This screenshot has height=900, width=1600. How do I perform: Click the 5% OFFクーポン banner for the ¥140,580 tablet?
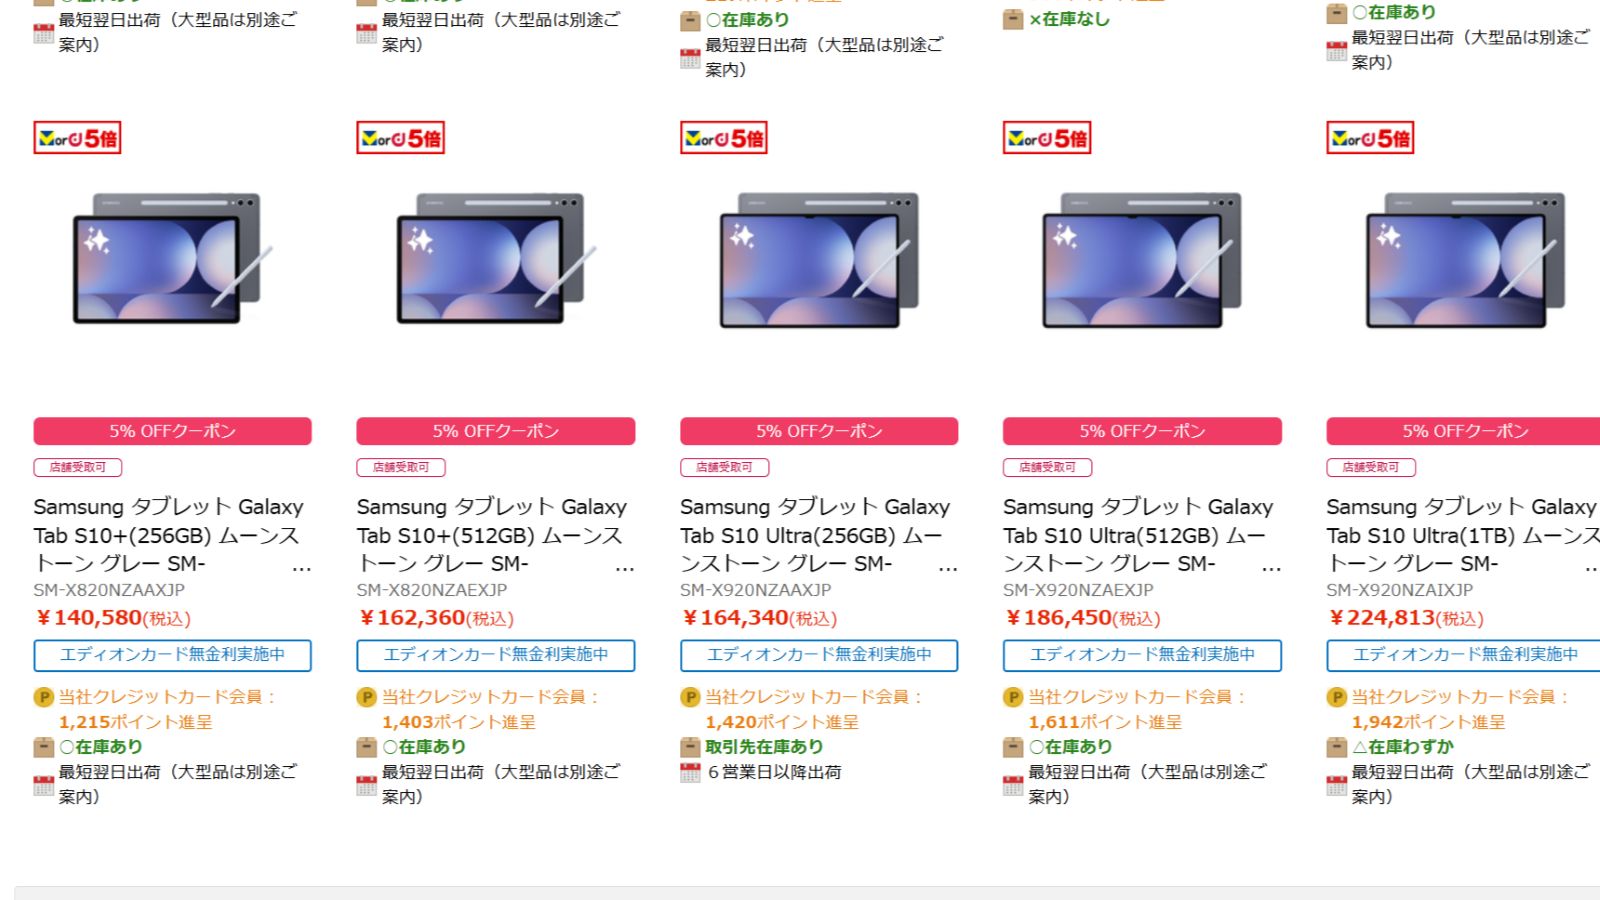(x=172, y=431)
